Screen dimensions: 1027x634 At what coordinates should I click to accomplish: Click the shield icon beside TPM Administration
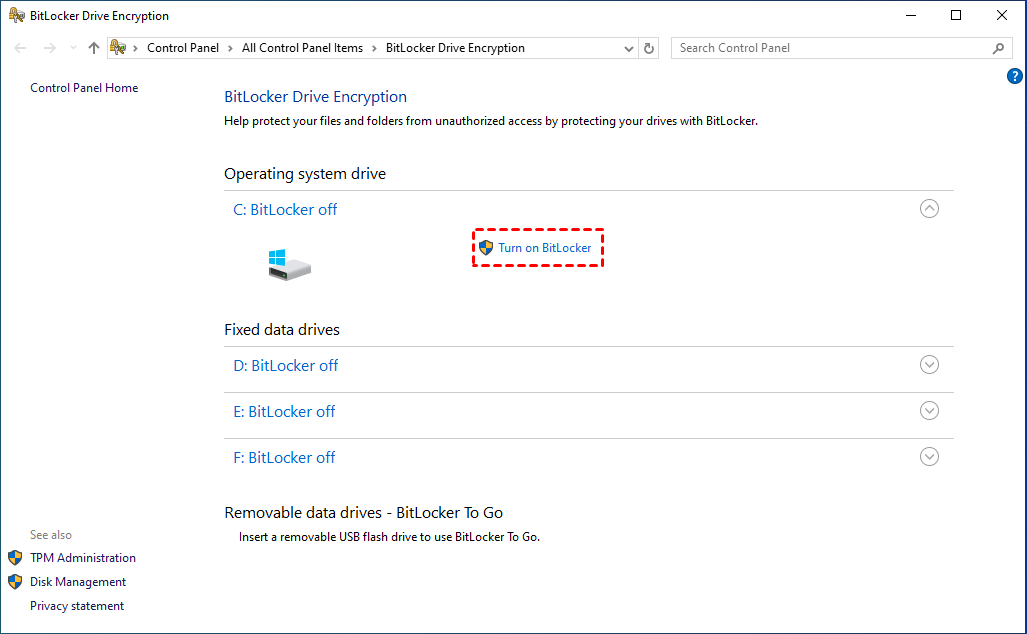pyautogui.click(x=15, y=557)
